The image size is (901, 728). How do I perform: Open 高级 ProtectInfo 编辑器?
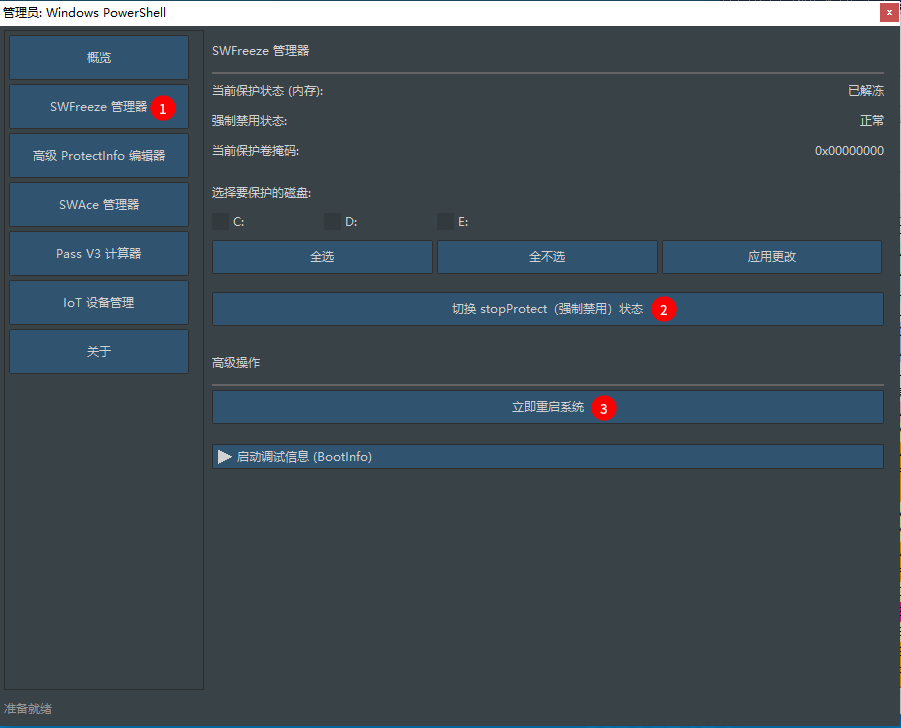point(99,156)
